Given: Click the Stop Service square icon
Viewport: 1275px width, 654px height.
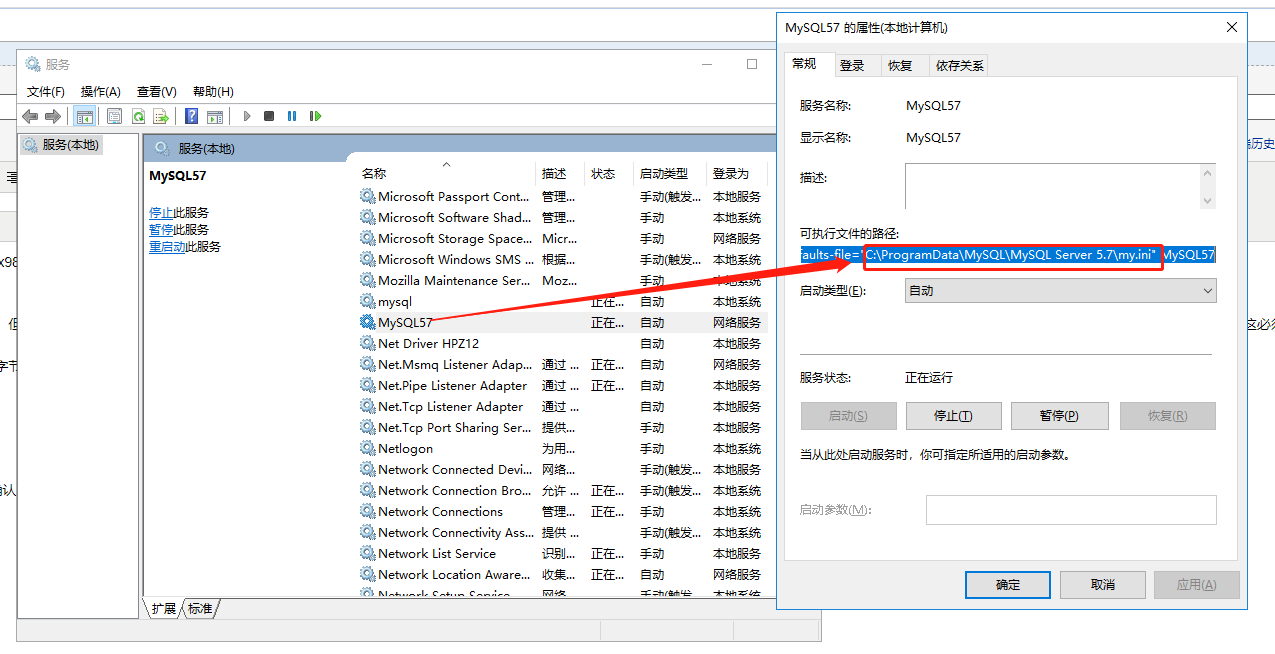Looking at the screenshot, I should 269,116.
